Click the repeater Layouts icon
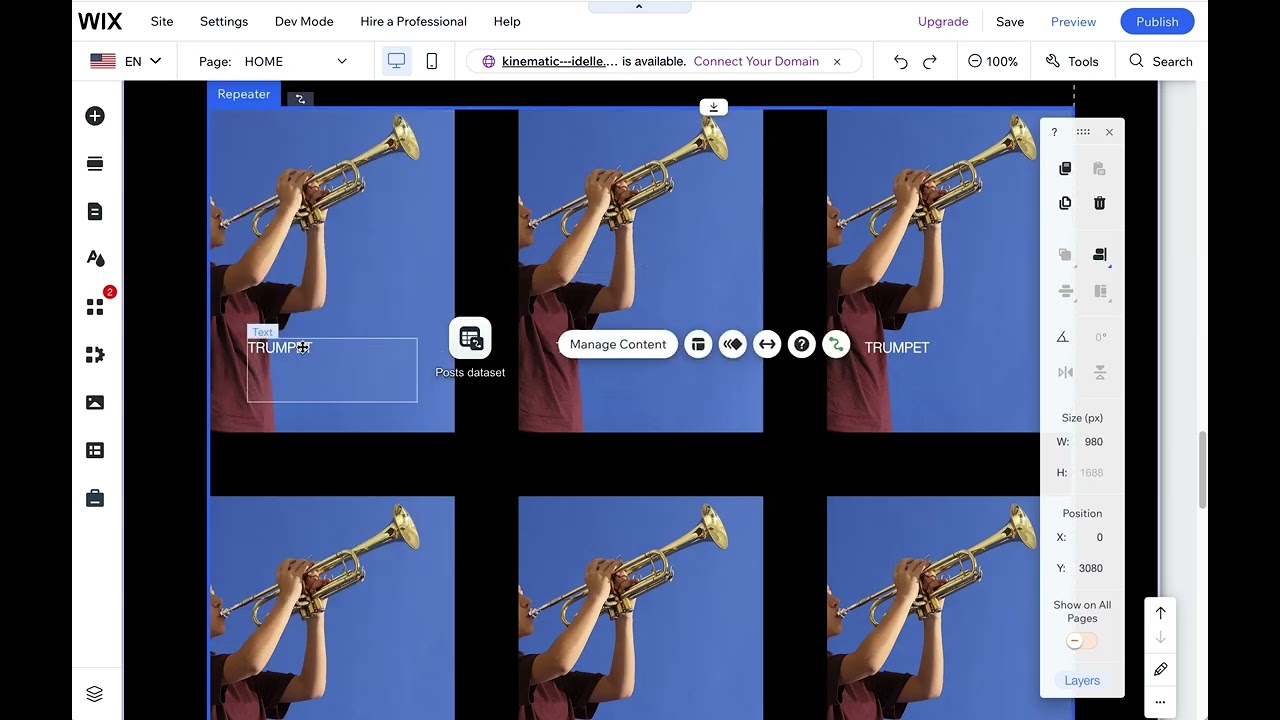The width and height of the screenshot is (1280, 720). [x=698, y=344]
